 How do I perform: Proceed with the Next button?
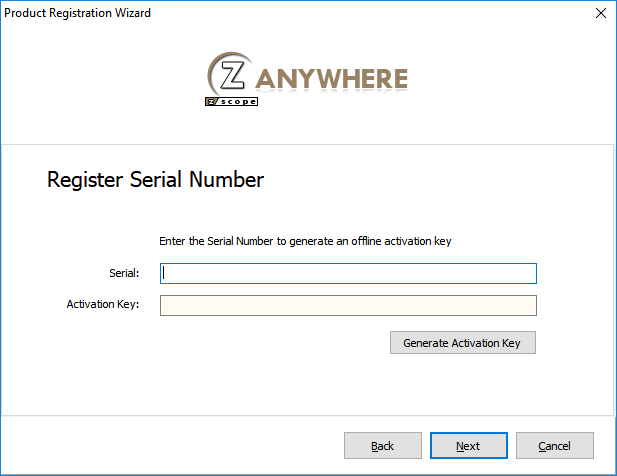click(469, 446)
